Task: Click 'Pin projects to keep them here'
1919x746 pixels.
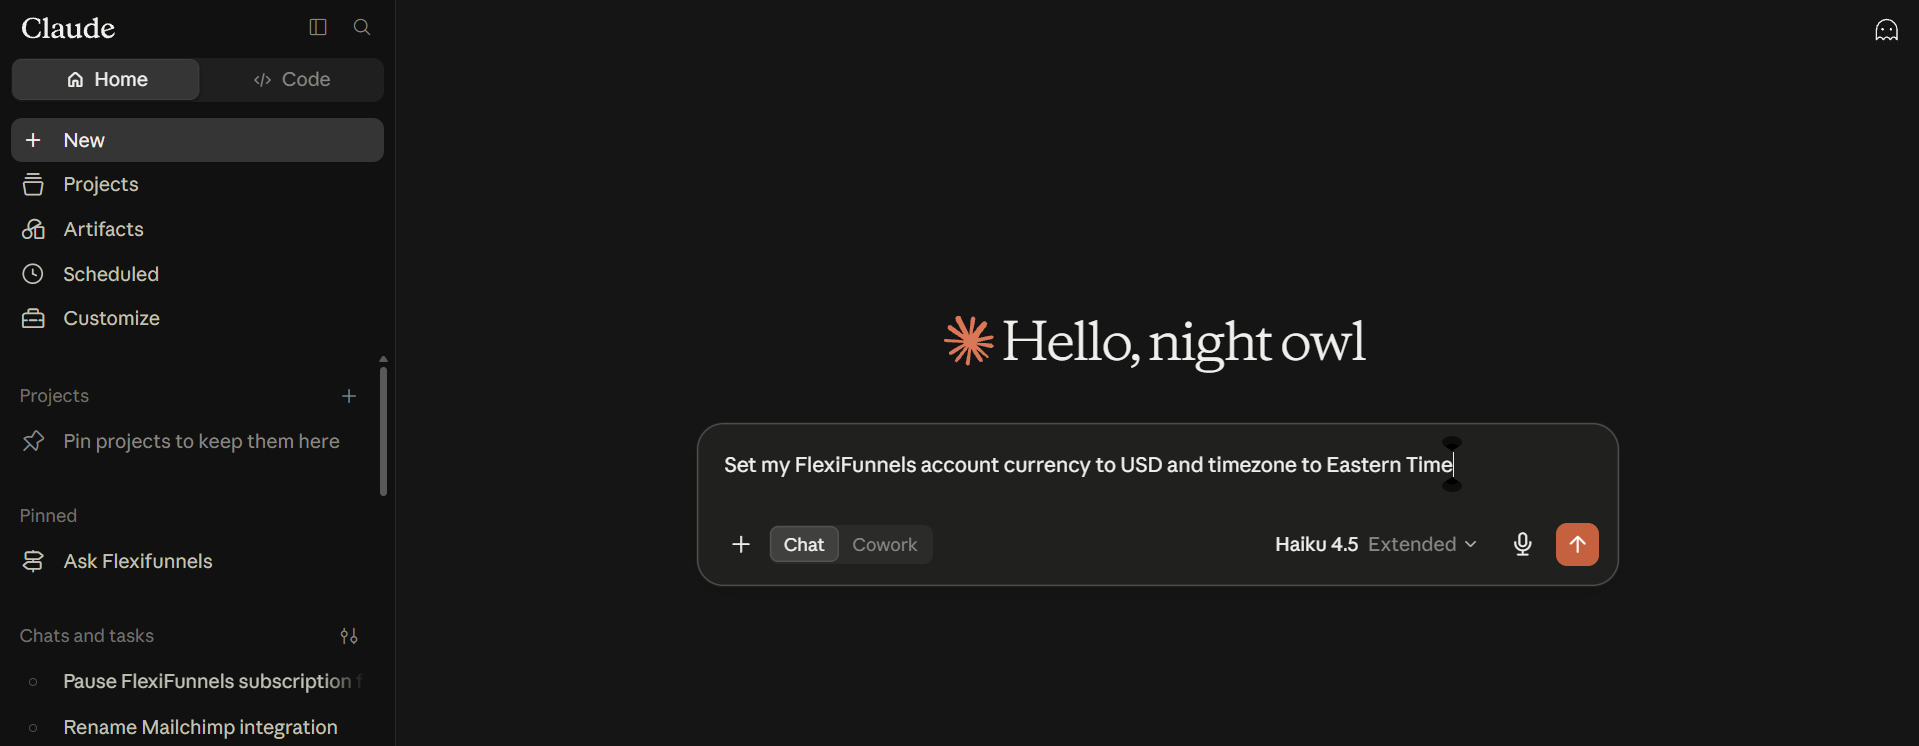Action: click(x=201, y=441)
